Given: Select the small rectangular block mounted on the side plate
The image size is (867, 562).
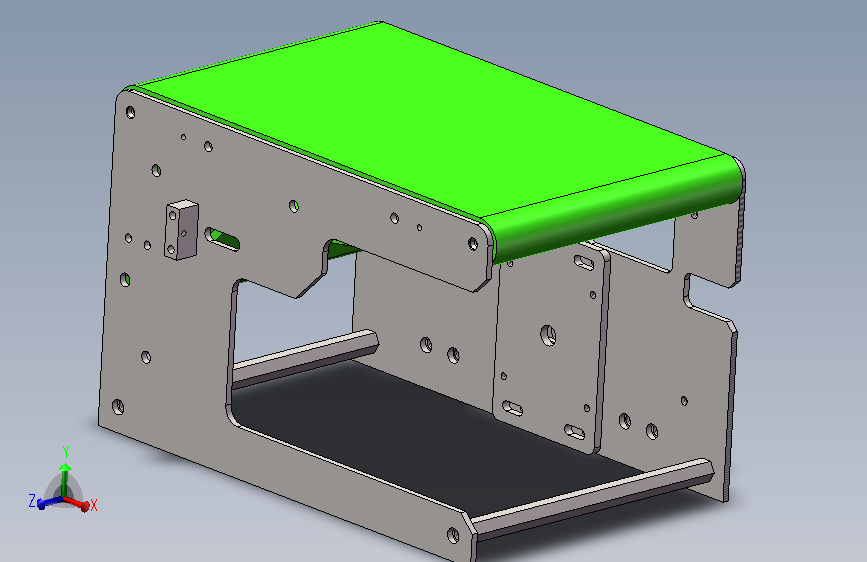Looking at the screenshot, I should point(181,230).
